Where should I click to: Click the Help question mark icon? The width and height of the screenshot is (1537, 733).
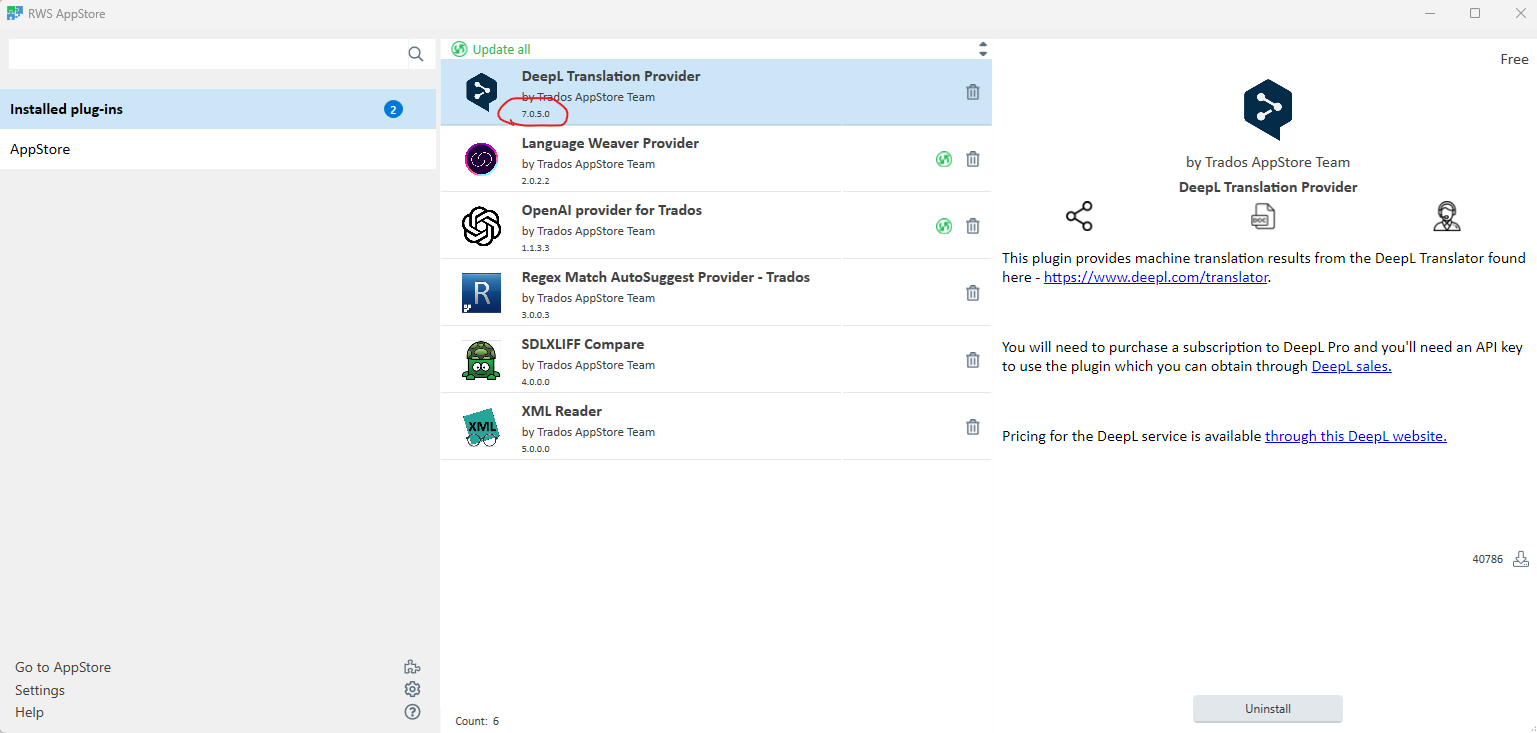pyautogui.click(x=412, y=712)
